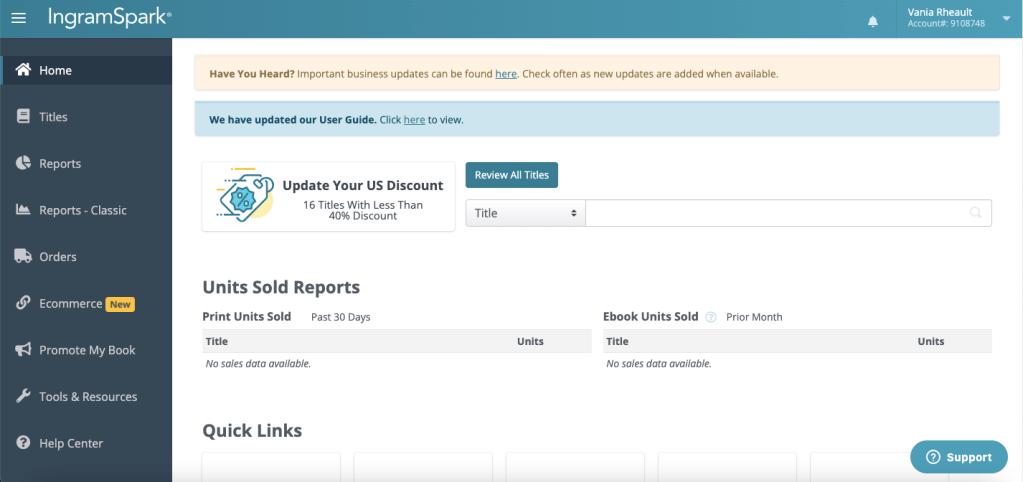This screenshot has height=482, width=1023.
Task: Expand the Vania Rheault account dropdown
Action: (x=1005, y=18)
